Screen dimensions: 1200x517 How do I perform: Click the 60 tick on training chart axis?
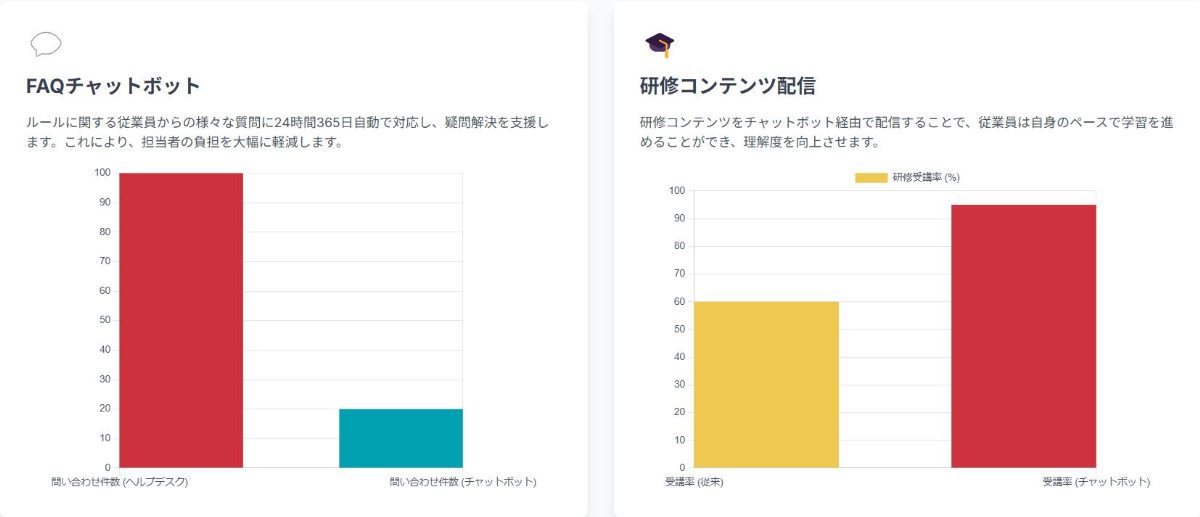[678, 301]
